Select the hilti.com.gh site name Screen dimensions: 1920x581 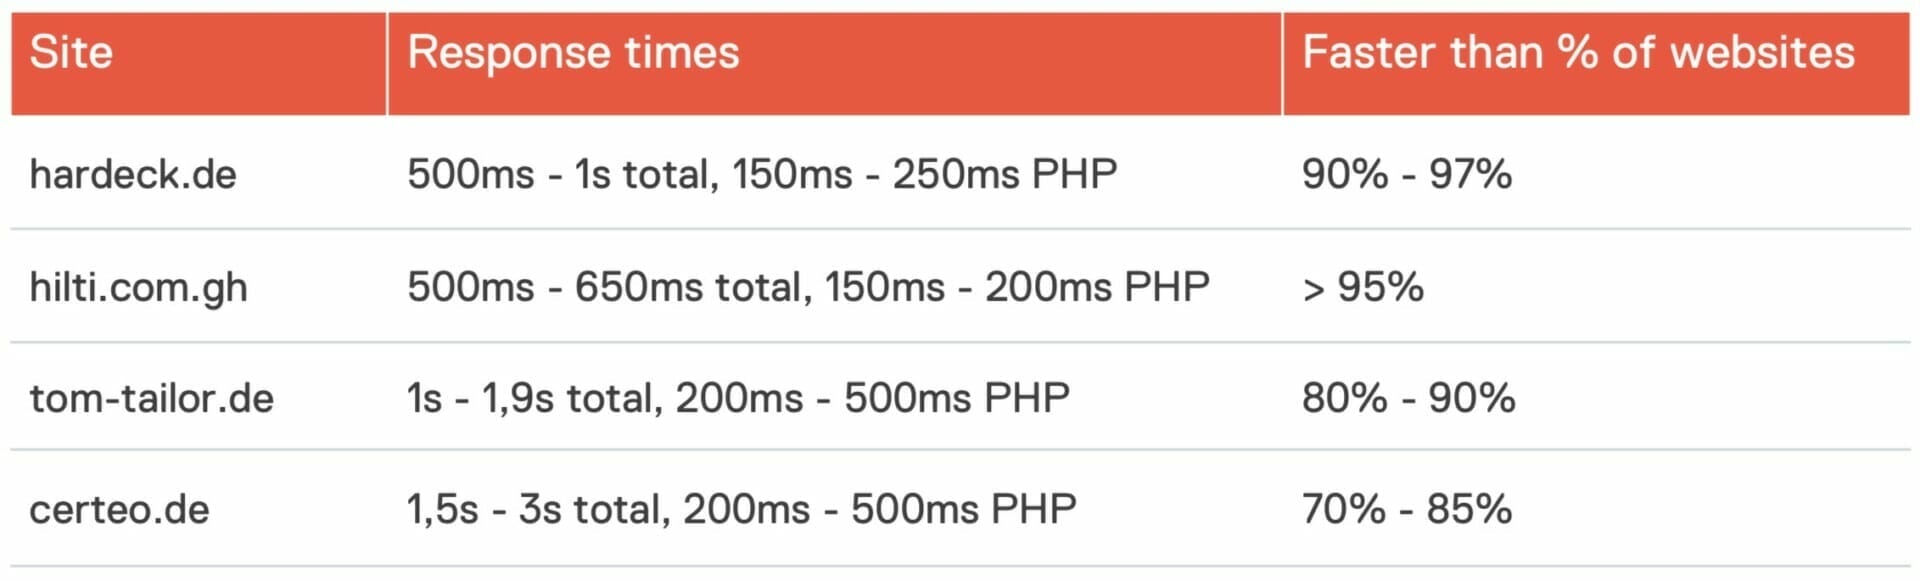point(138,288)
